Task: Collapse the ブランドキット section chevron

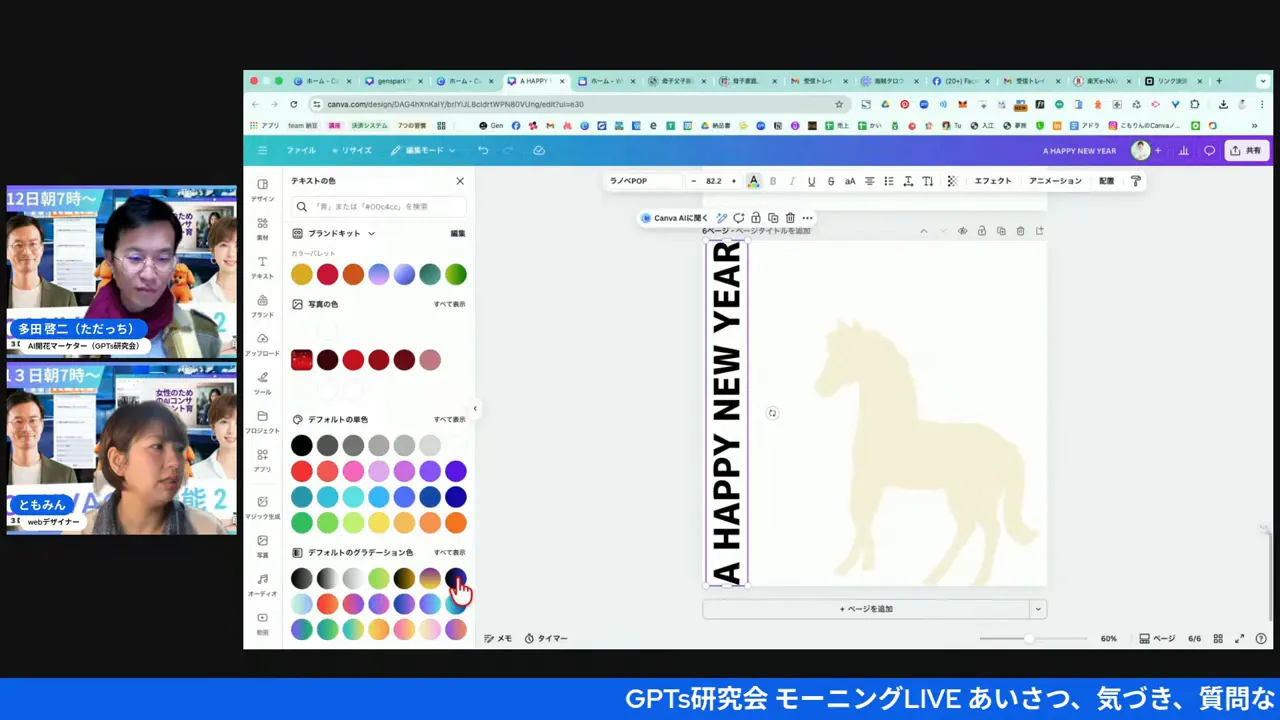Action: [x=370, y=232]
